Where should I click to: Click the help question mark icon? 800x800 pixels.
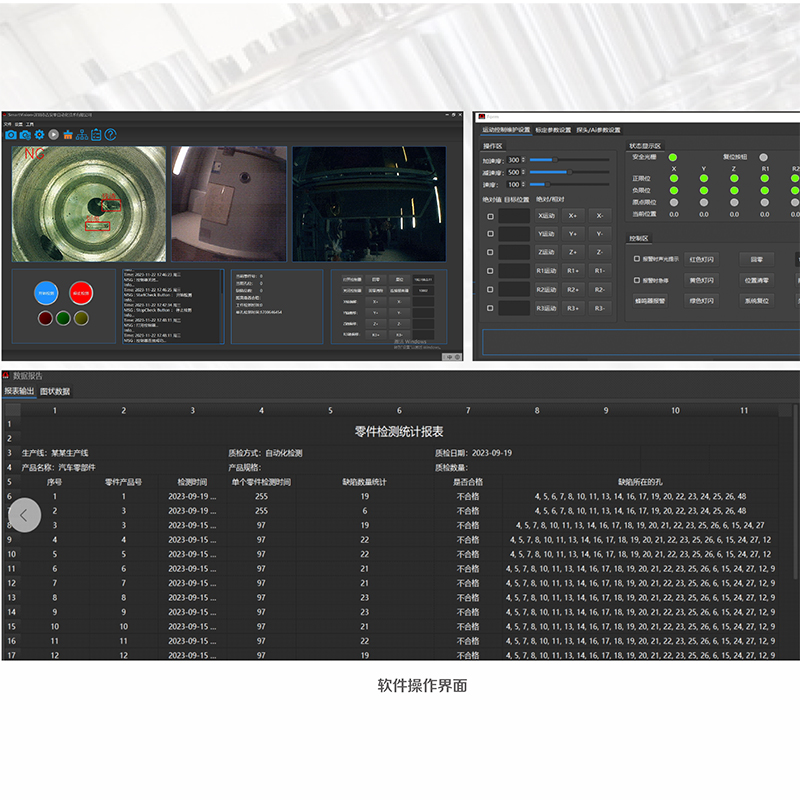[x=111, y=134]
